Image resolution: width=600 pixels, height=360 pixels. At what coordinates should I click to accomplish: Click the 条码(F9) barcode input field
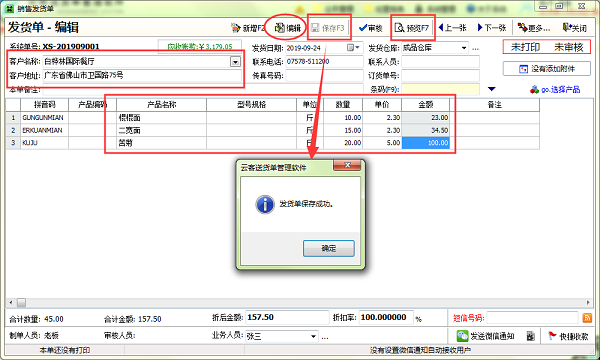pyautogui.click(x=440, y=89)
